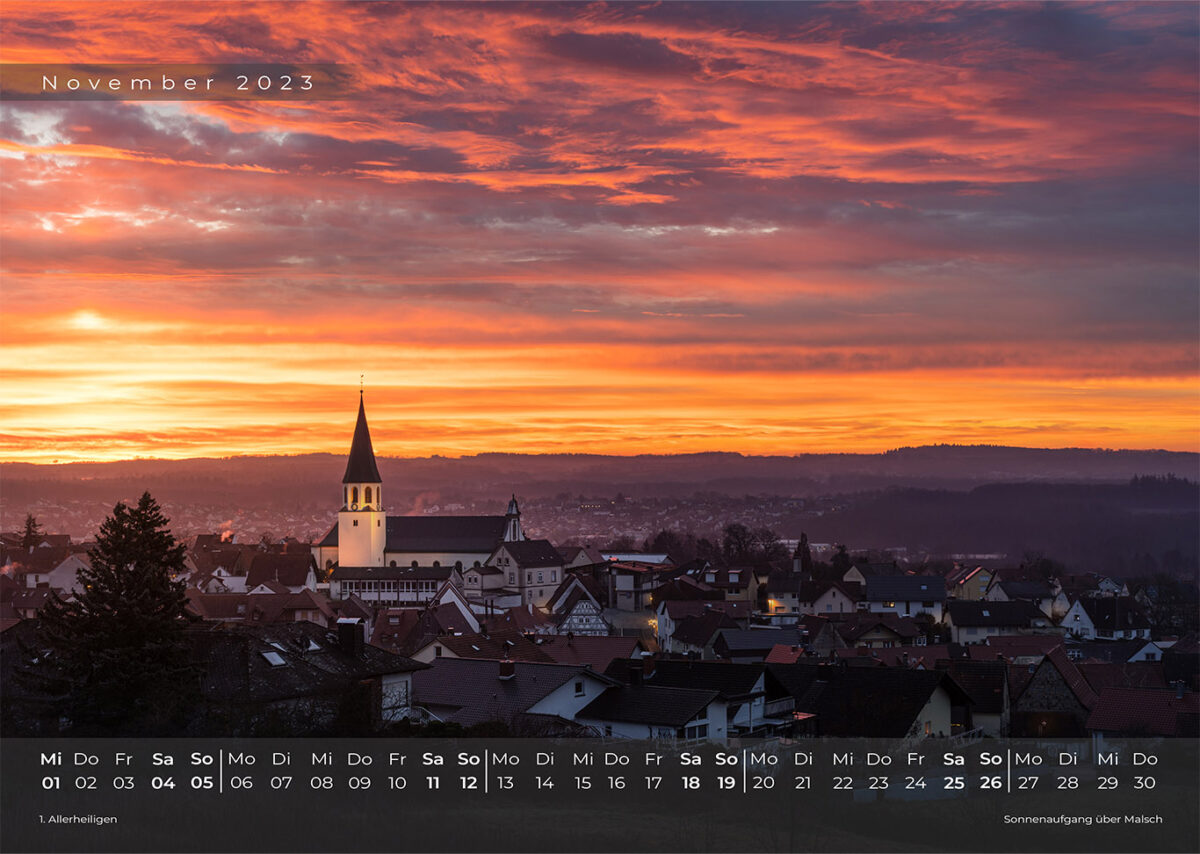Select date 16 under Do
Viewport: 1200px width, 854px height.
617,783
